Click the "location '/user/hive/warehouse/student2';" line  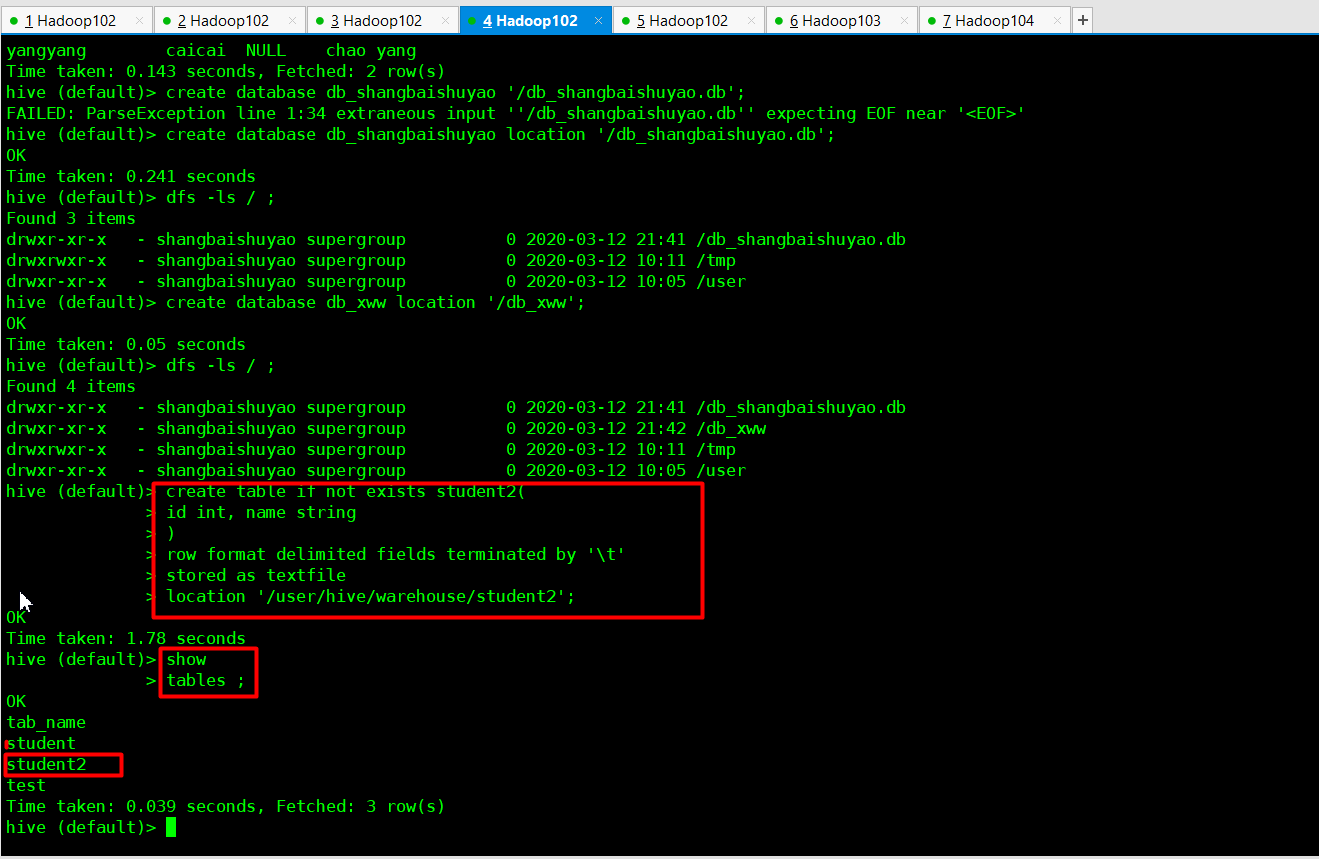pos(371,596)
